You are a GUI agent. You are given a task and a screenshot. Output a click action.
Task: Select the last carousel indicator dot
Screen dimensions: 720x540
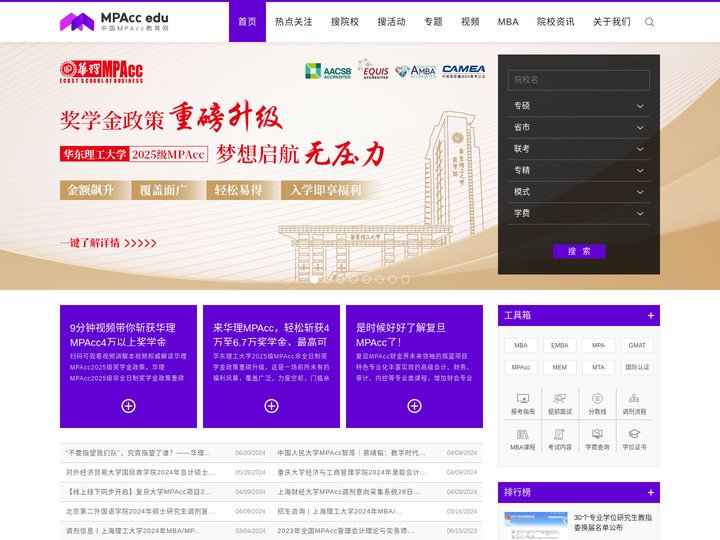tap(405, 279)
